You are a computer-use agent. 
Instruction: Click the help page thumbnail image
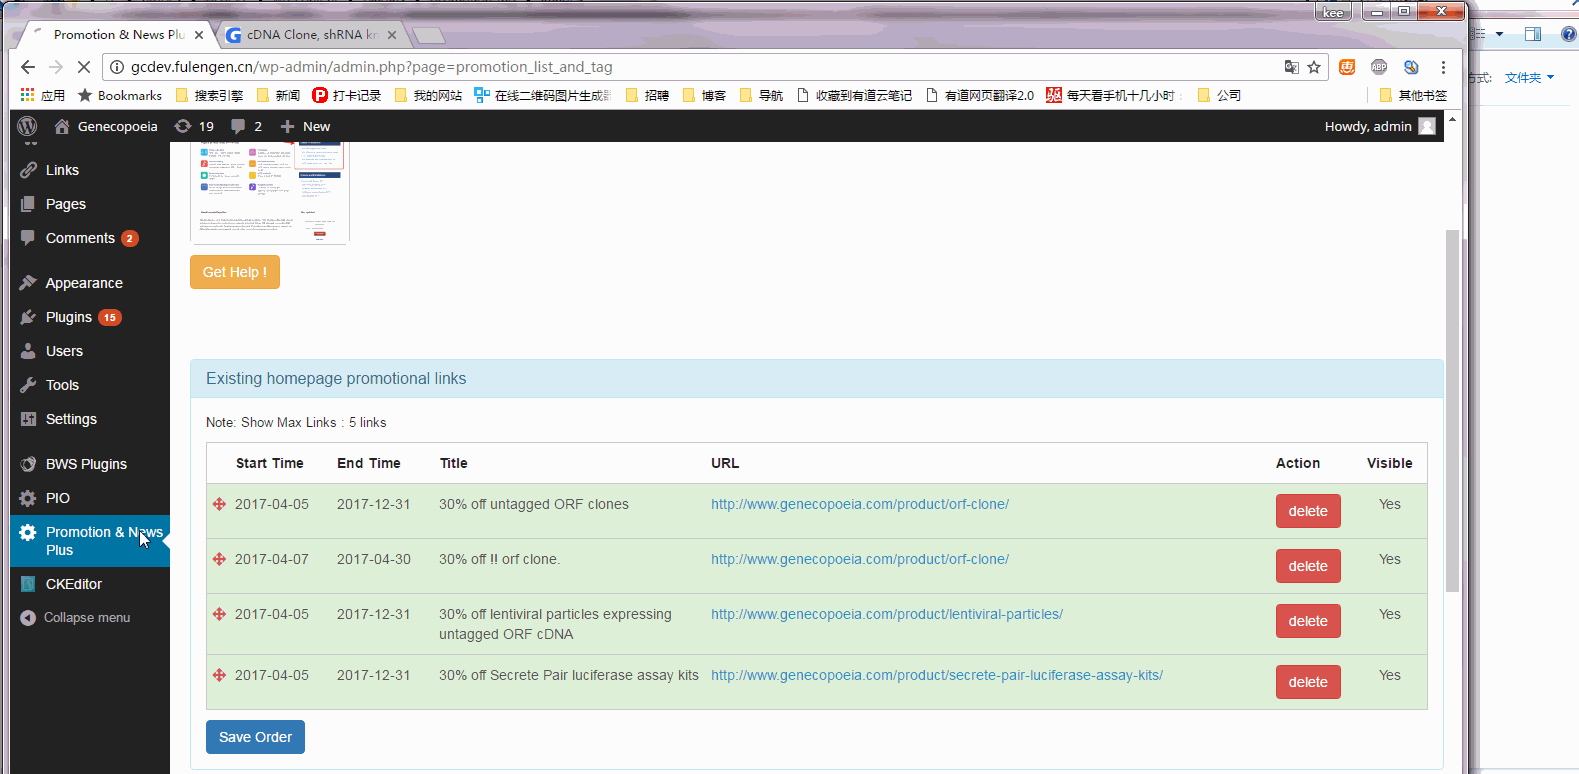coord(270,192)
